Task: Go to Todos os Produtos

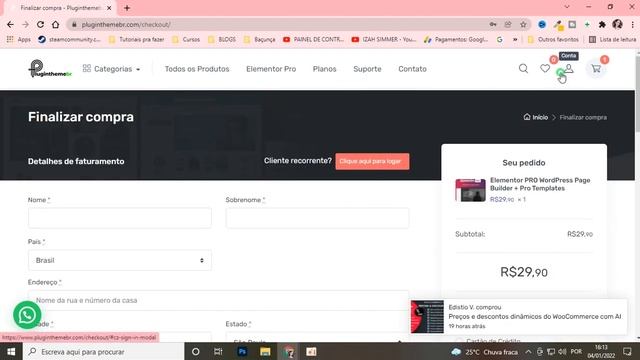Action: [197, 69]
